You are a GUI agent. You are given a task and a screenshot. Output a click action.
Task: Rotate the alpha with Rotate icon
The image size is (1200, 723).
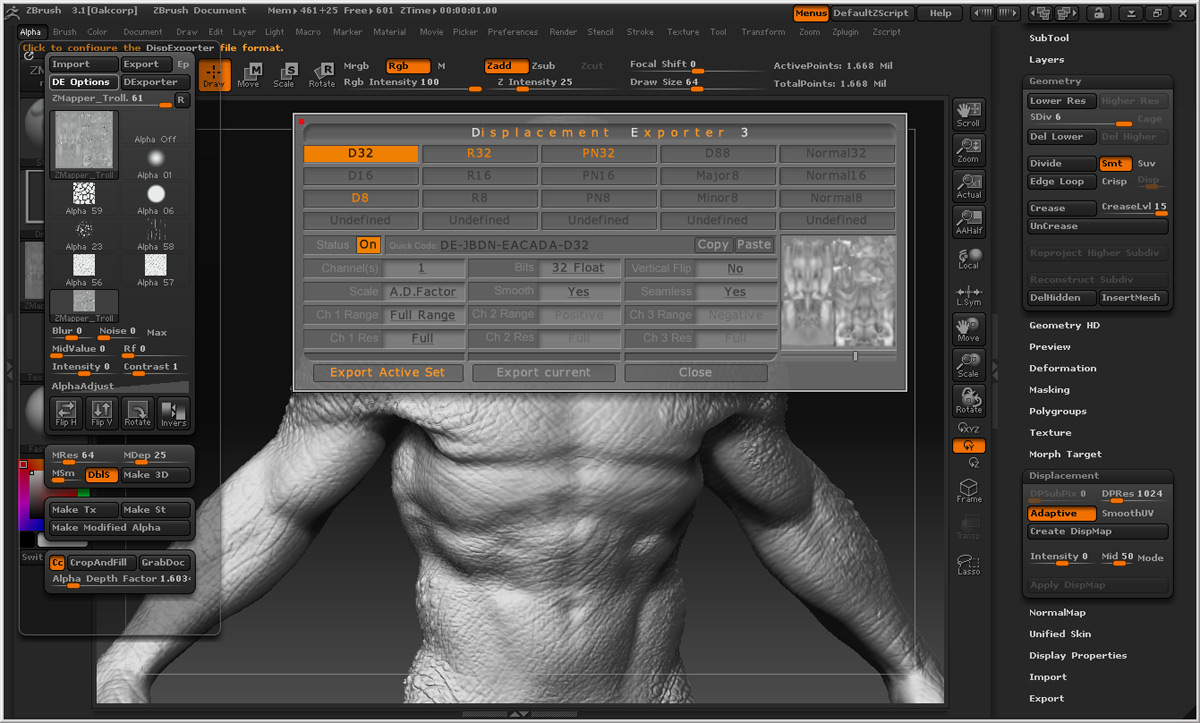point(138,412)
